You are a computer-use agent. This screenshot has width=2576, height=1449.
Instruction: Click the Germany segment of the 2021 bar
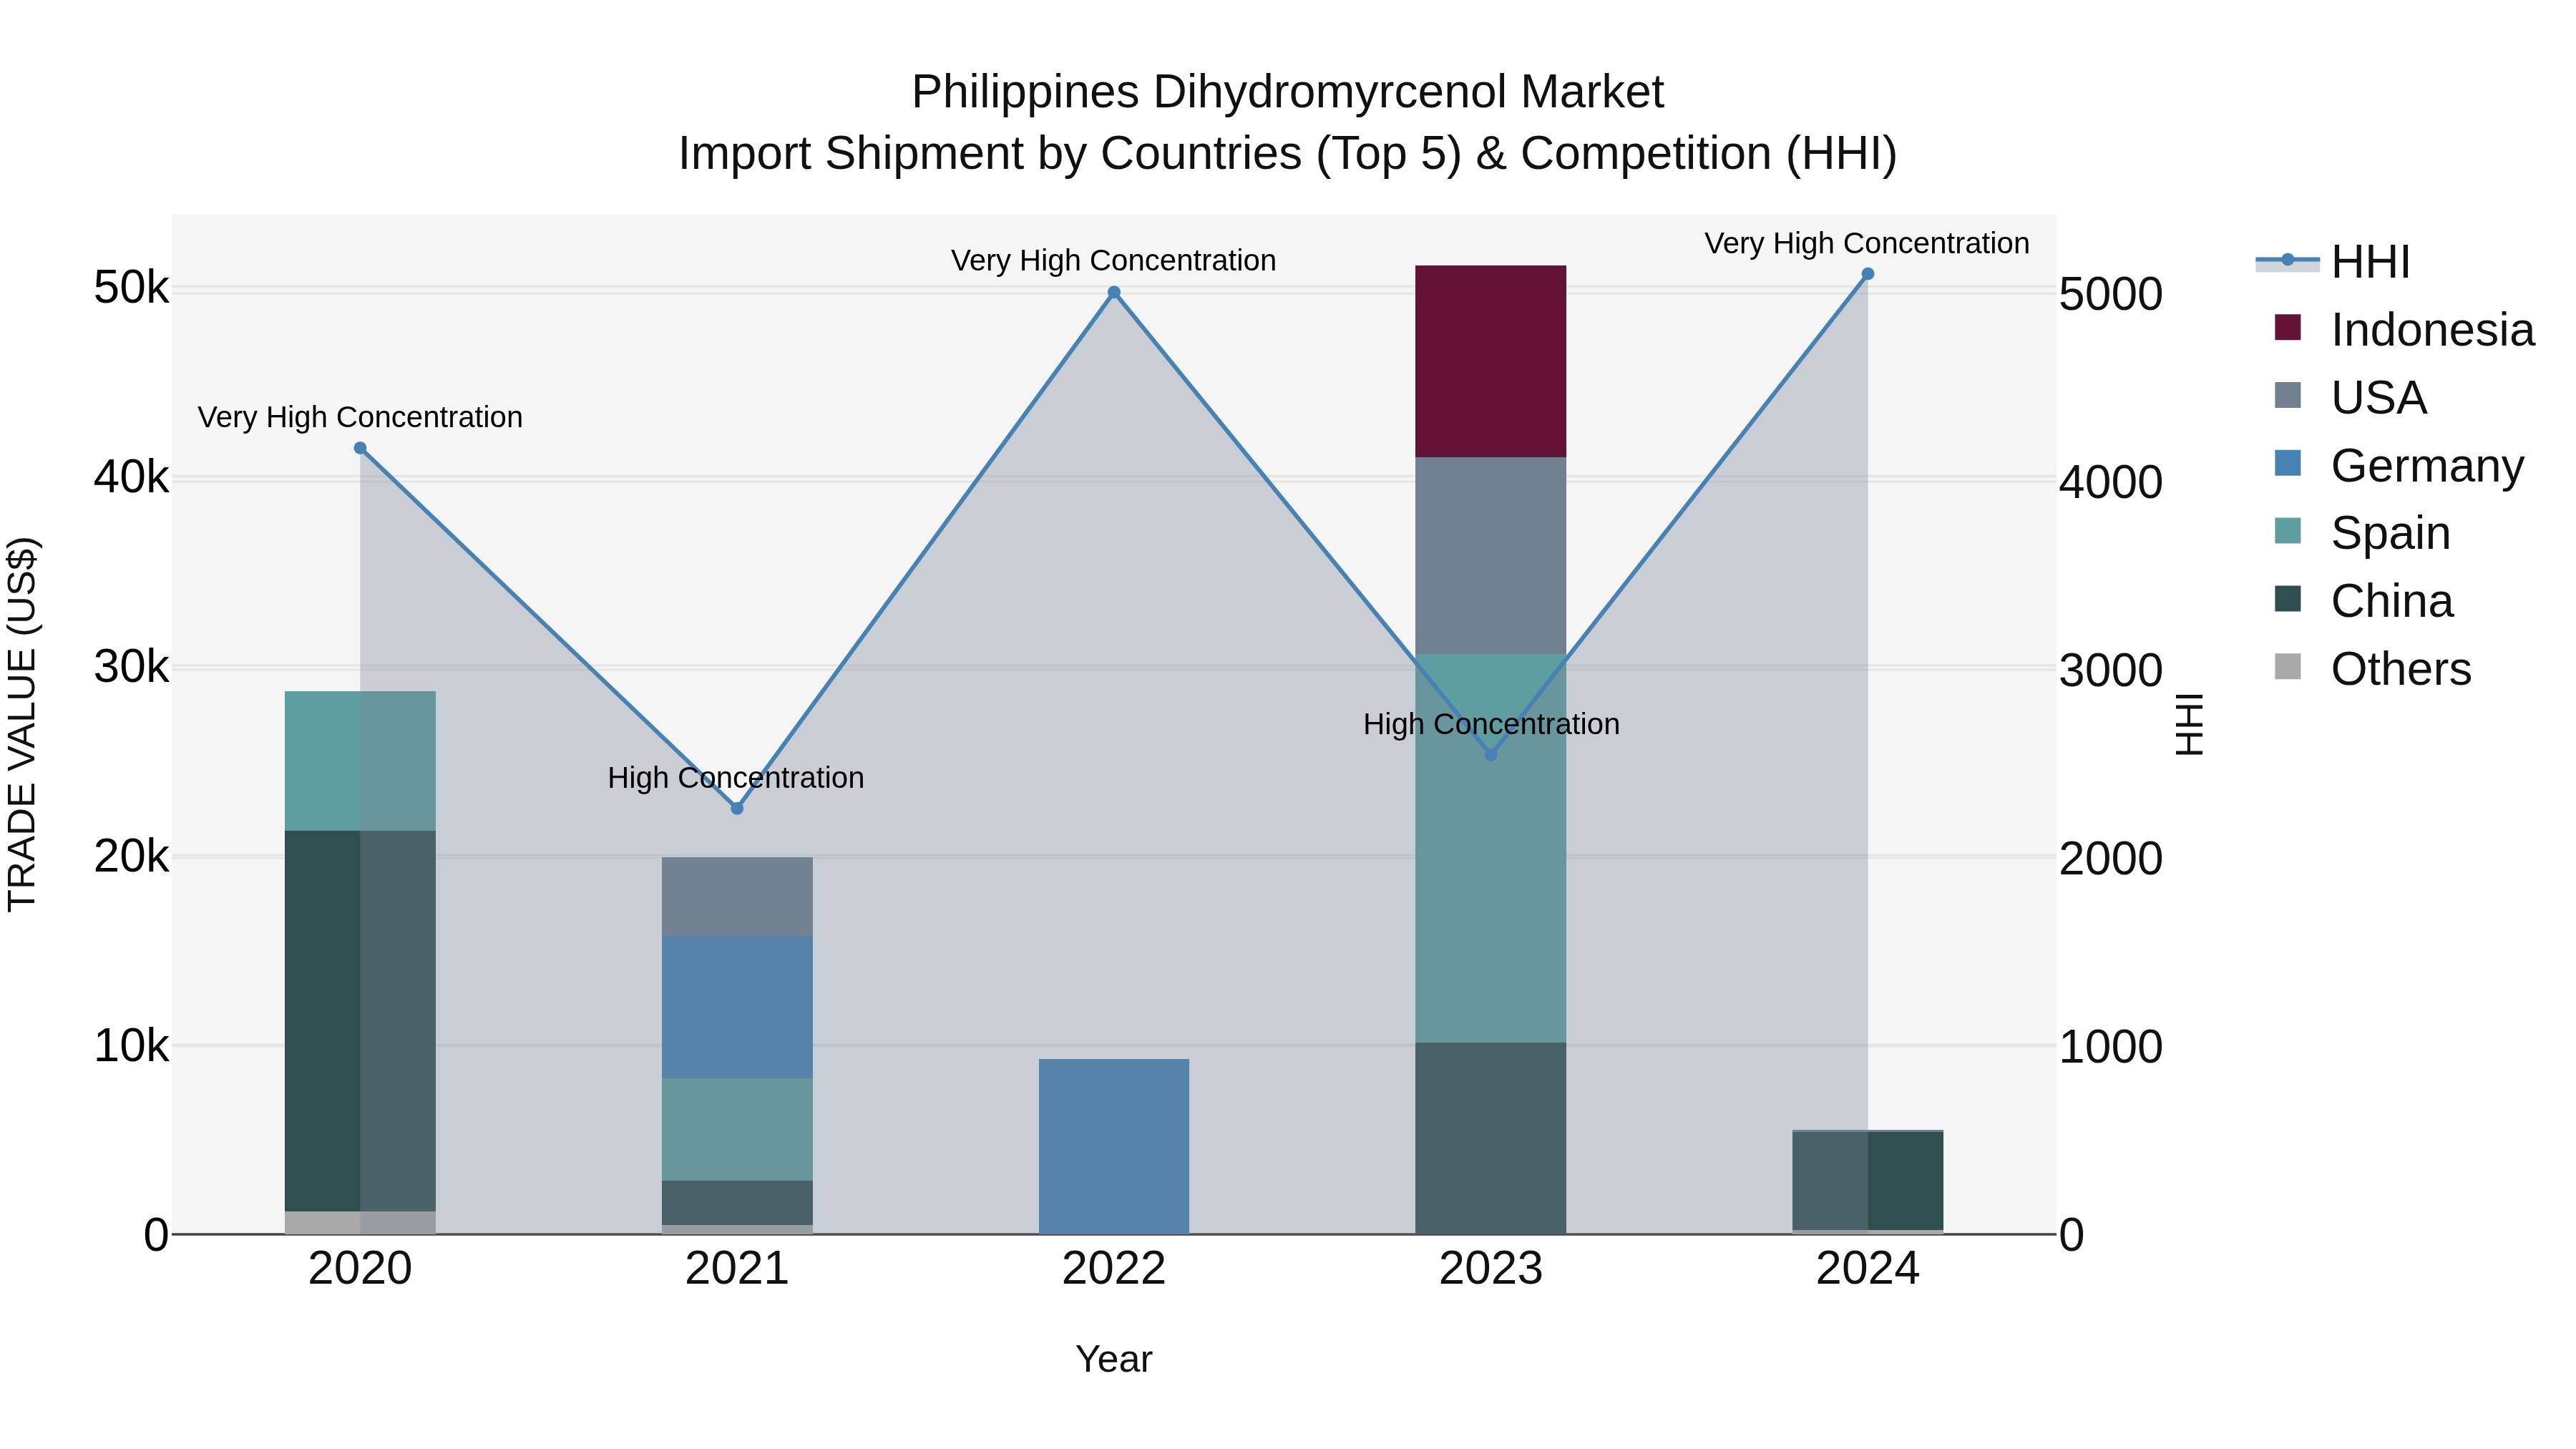click(737, 1007)
